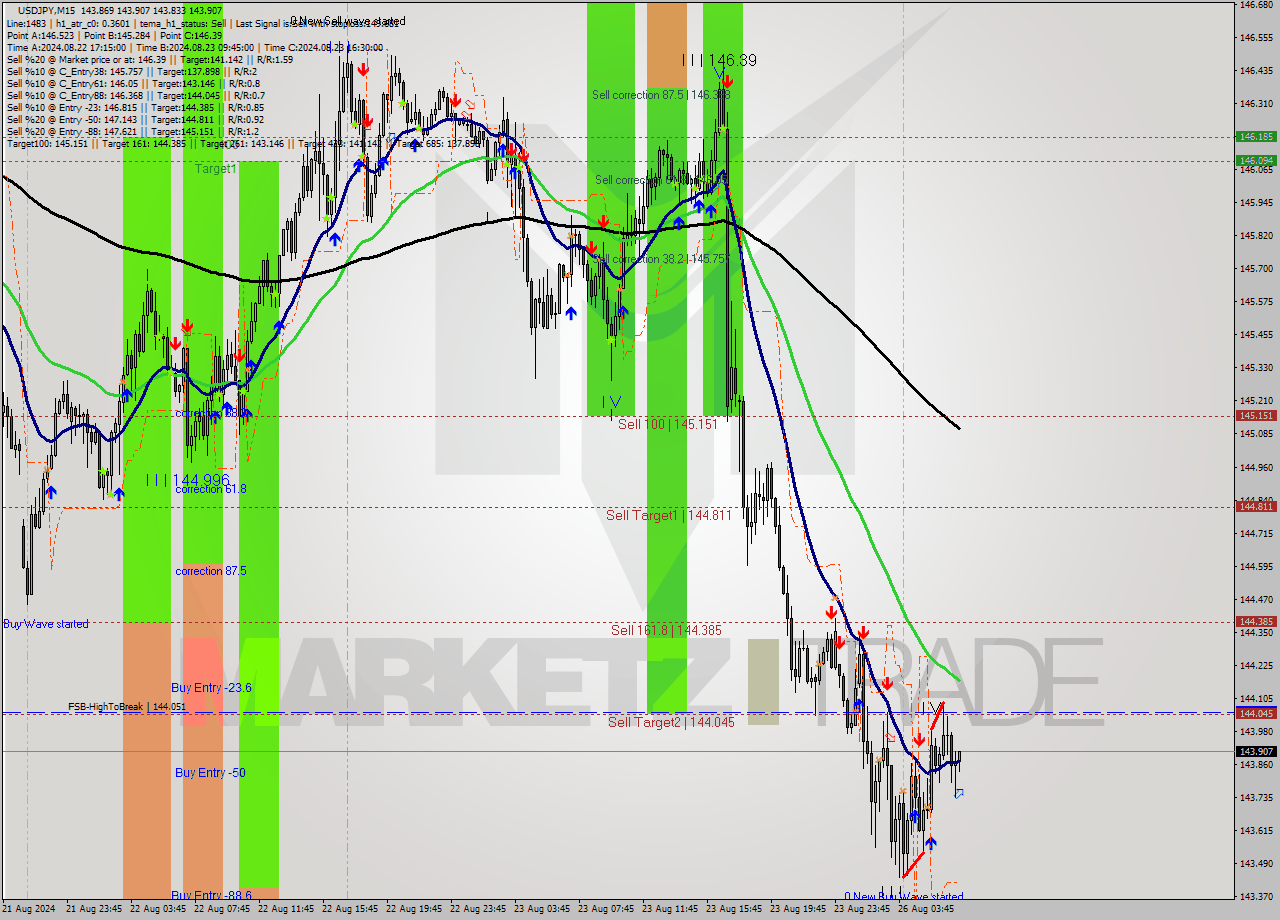Click the '22 Aug 03:45' time axis label
This screenshot has height=920, width=1280.
coord(160,909)
